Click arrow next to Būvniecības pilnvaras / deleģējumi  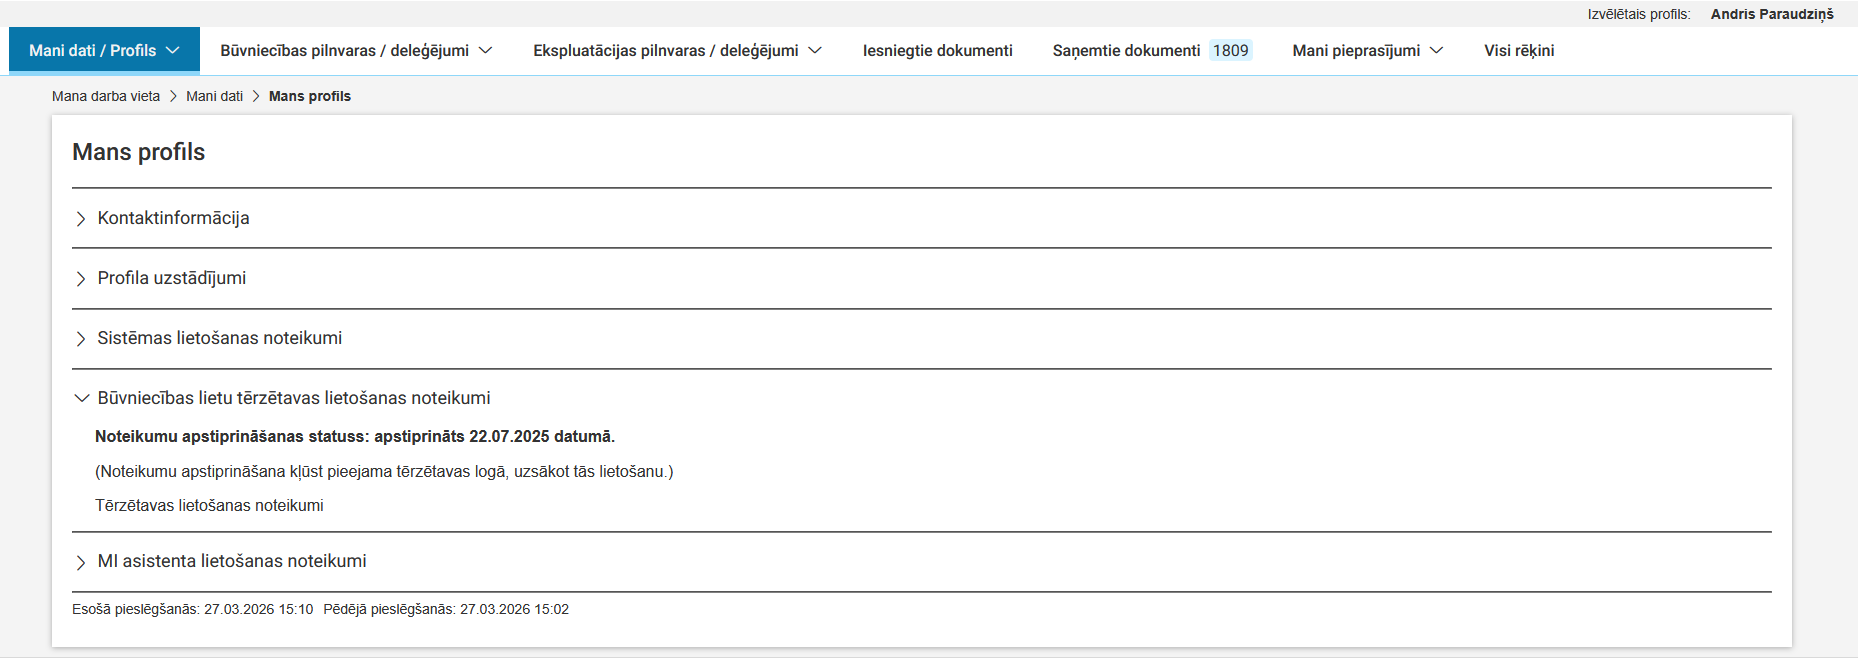point(486,51)
